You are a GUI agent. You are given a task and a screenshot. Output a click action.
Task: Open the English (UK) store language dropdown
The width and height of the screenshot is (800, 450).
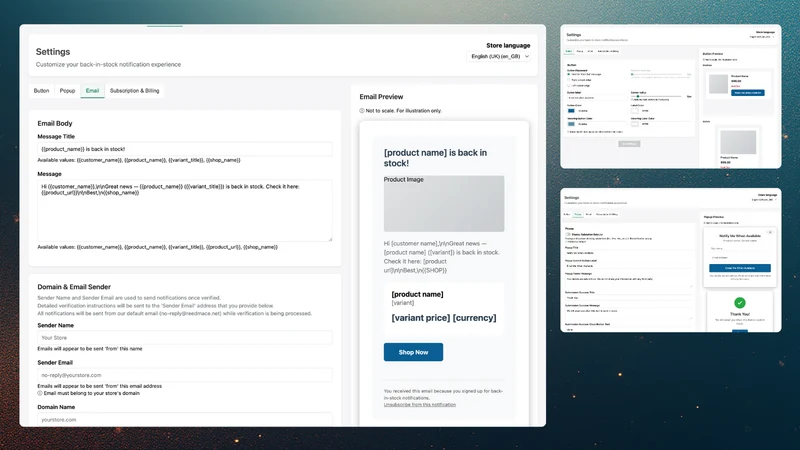pyautogui.click(x=499, y=56)
